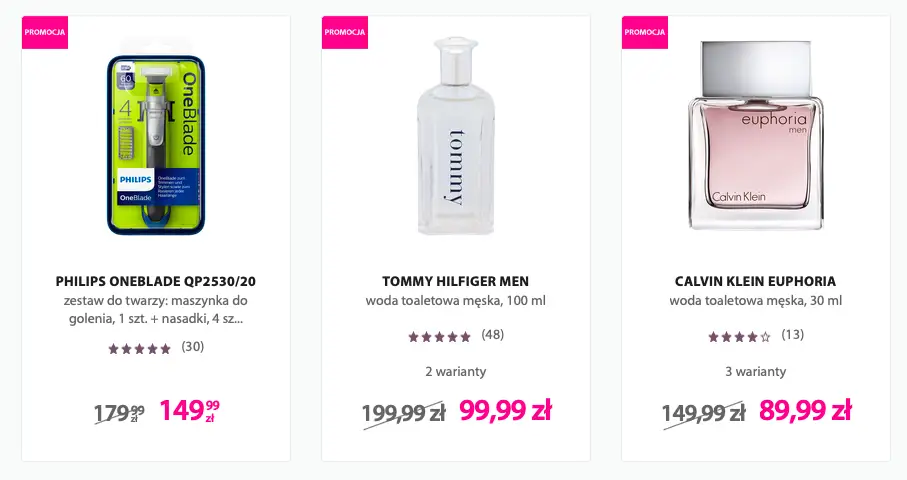Click the Philips OneBlade description text
The width and height of the screenshot is (907, 480).
point(156,310)
